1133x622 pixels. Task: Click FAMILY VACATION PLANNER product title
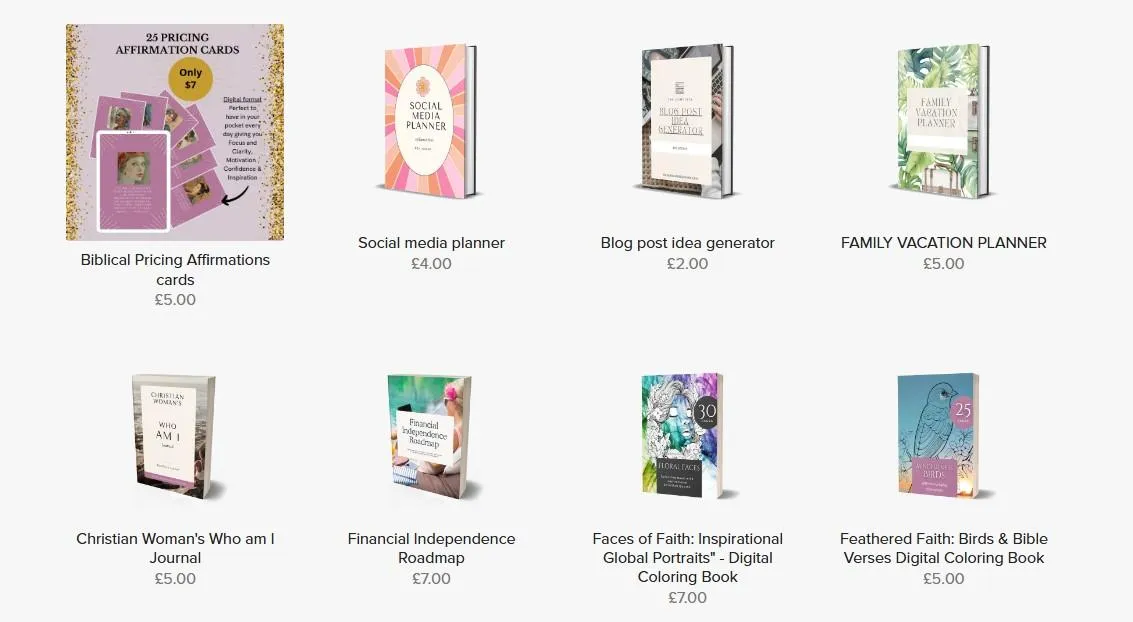pyautogui.click(x=944, y=243)
